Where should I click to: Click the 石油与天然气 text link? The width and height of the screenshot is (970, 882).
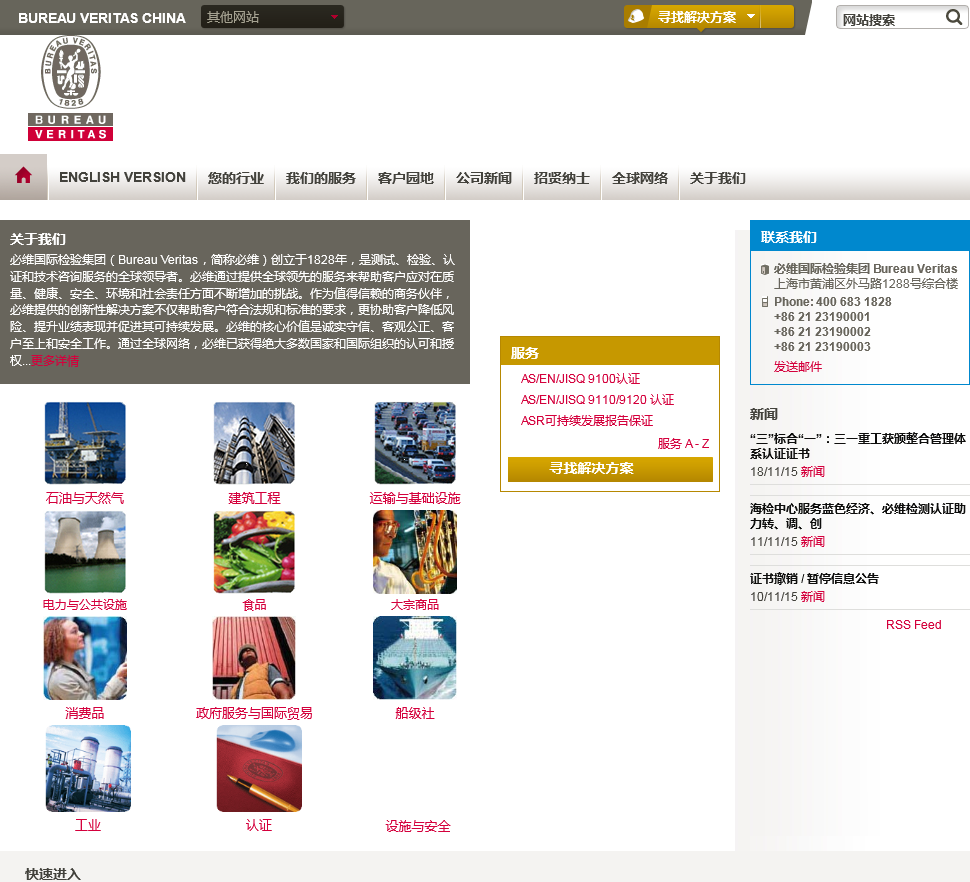[x=85, y=498]
